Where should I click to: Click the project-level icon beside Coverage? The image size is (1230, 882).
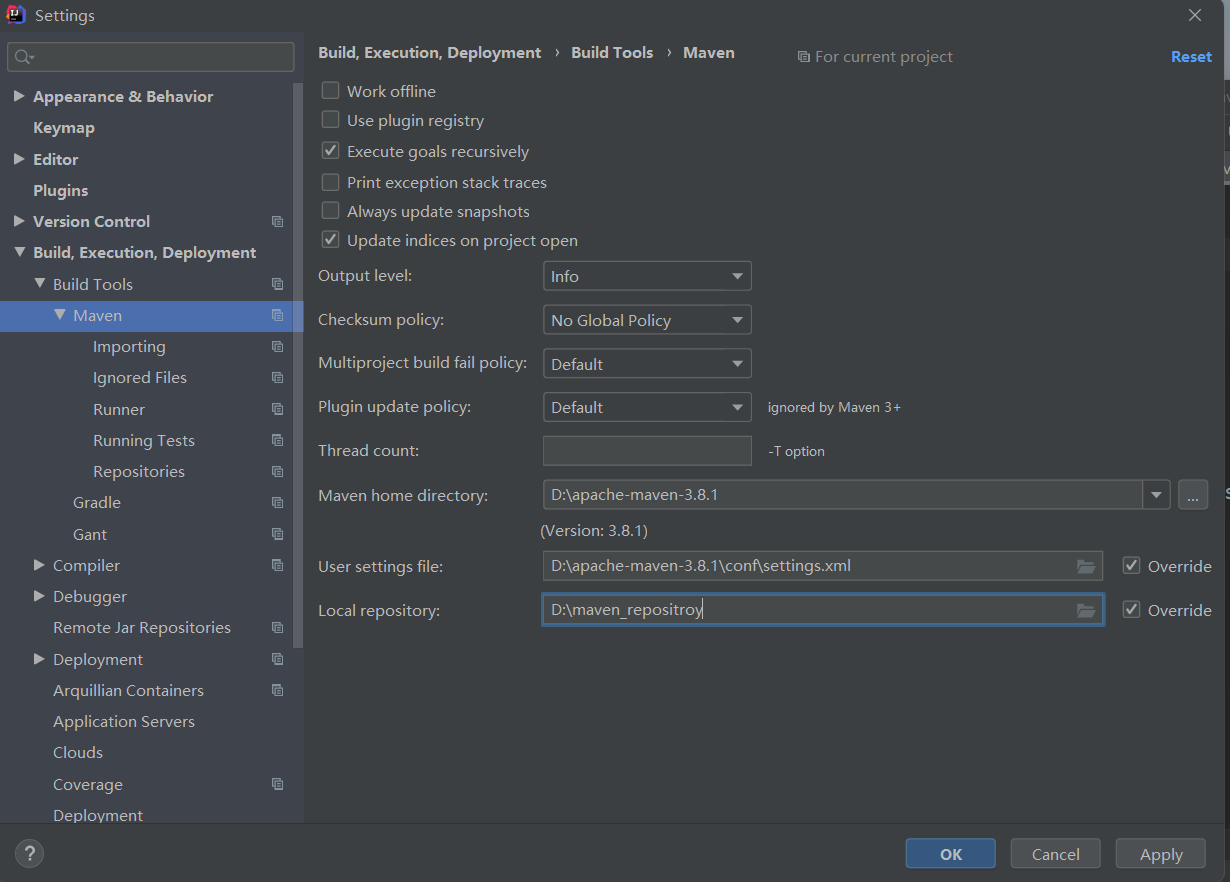(277, 785)
